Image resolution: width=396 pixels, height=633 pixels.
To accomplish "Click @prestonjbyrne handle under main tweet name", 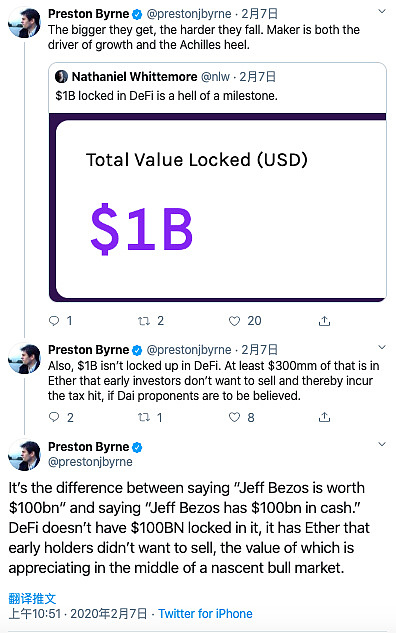I will point(90,462).
